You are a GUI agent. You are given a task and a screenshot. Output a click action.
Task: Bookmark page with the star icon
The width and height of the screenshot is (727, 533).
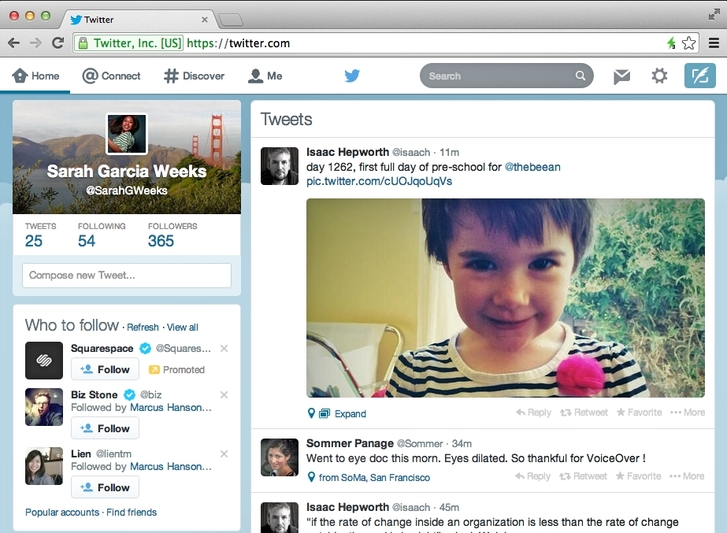689,43
